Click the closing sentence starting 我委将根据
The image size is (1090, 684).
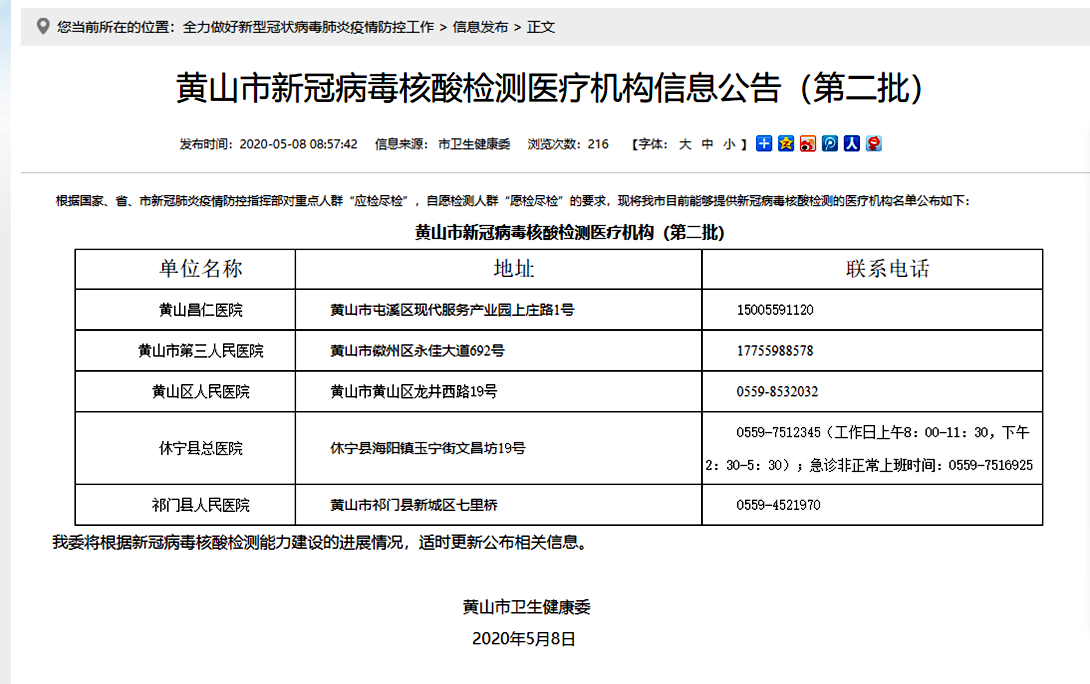point(322,543)
